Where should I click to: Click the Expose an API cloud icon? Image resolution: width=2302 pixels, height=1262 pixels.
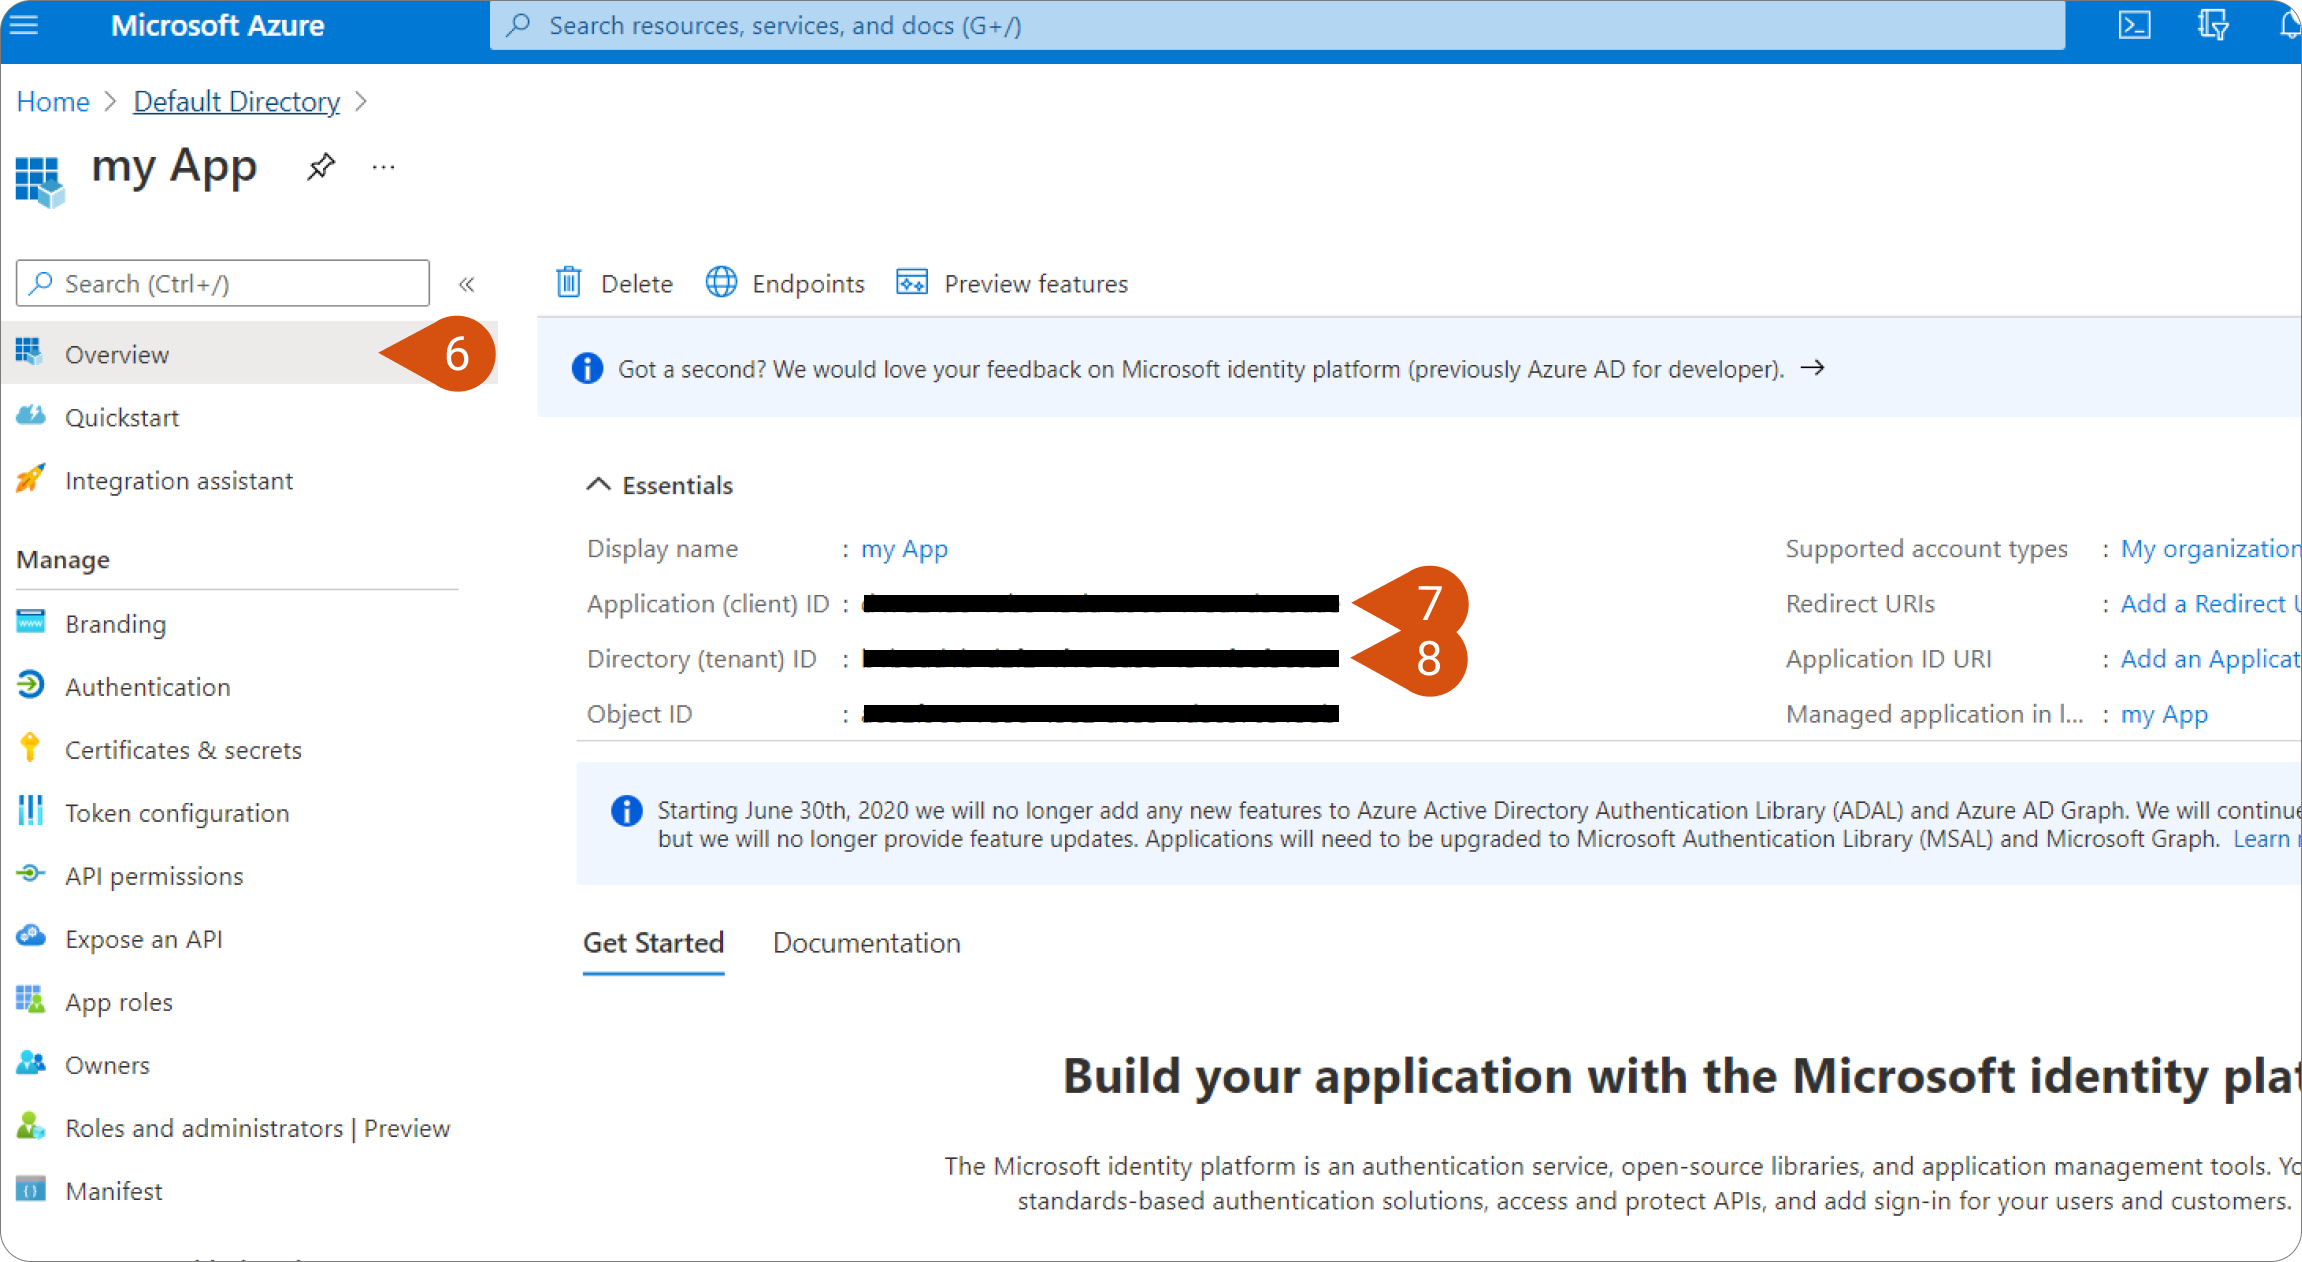tap(31, 937)
